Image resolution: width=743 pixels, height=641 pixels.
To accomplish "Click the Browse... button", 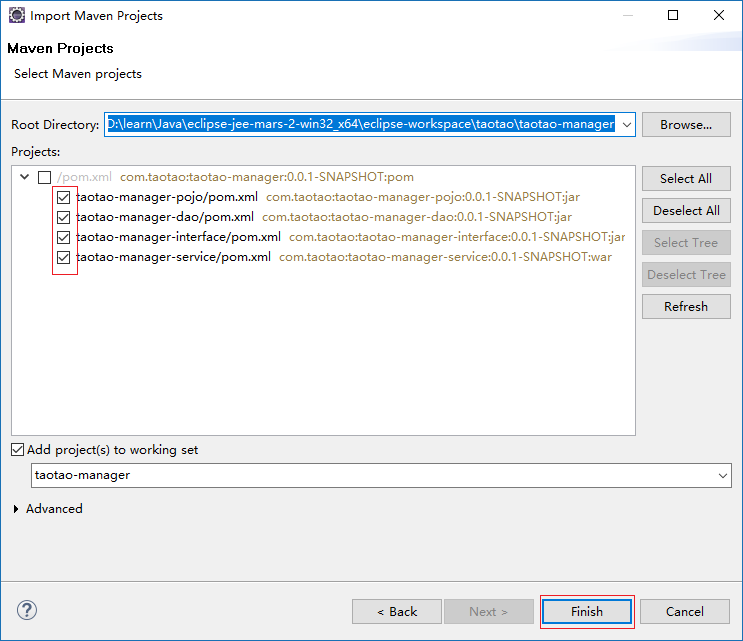I will [x=685, y=125].
